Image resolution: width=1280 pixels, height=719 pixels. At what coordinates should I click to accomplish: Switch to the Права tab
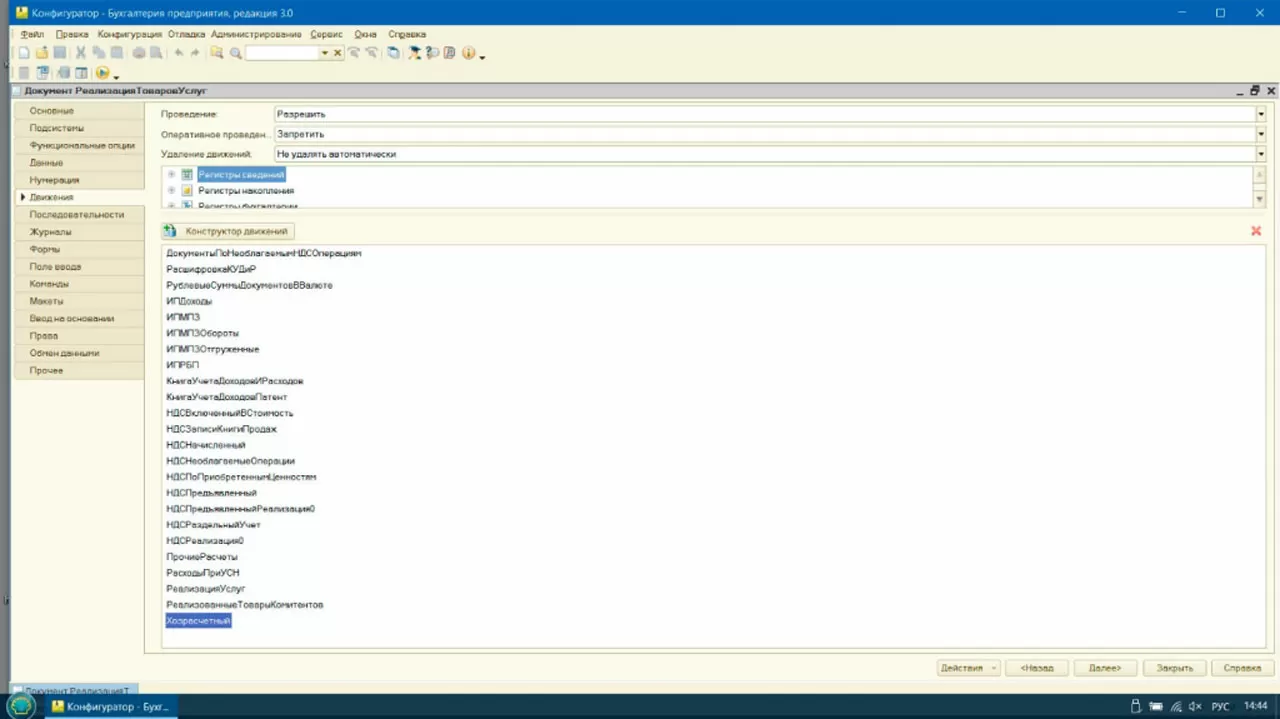79,336
